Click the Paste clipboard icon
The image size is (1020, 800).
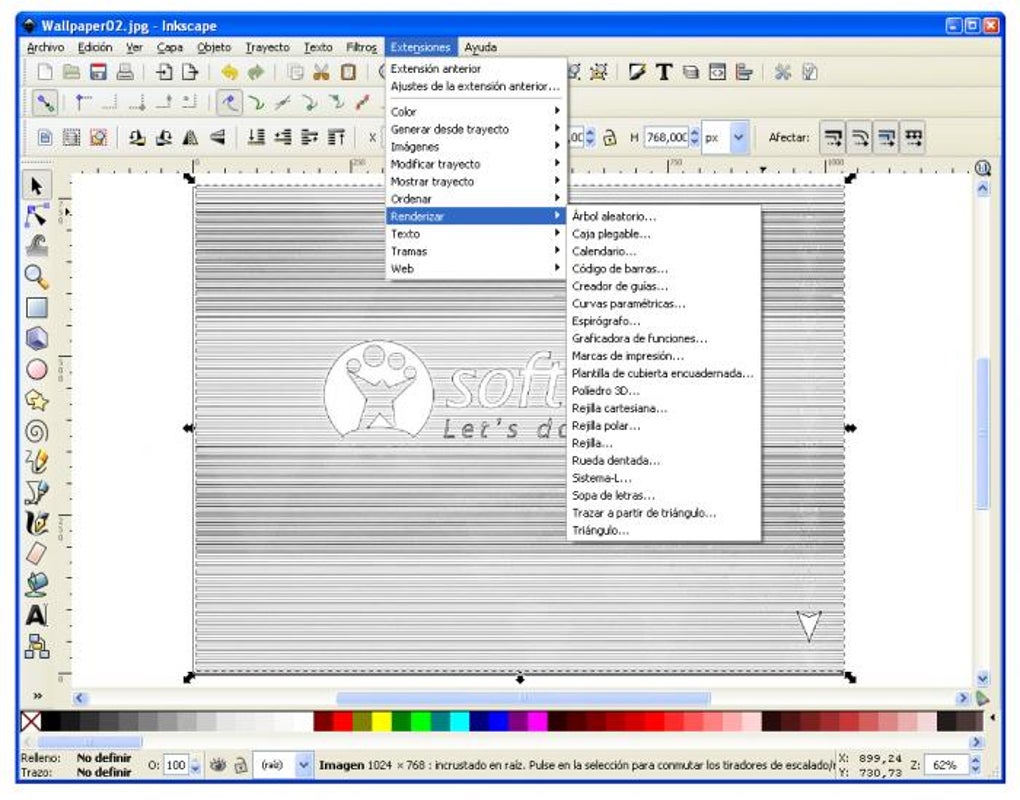pos(348,72)
